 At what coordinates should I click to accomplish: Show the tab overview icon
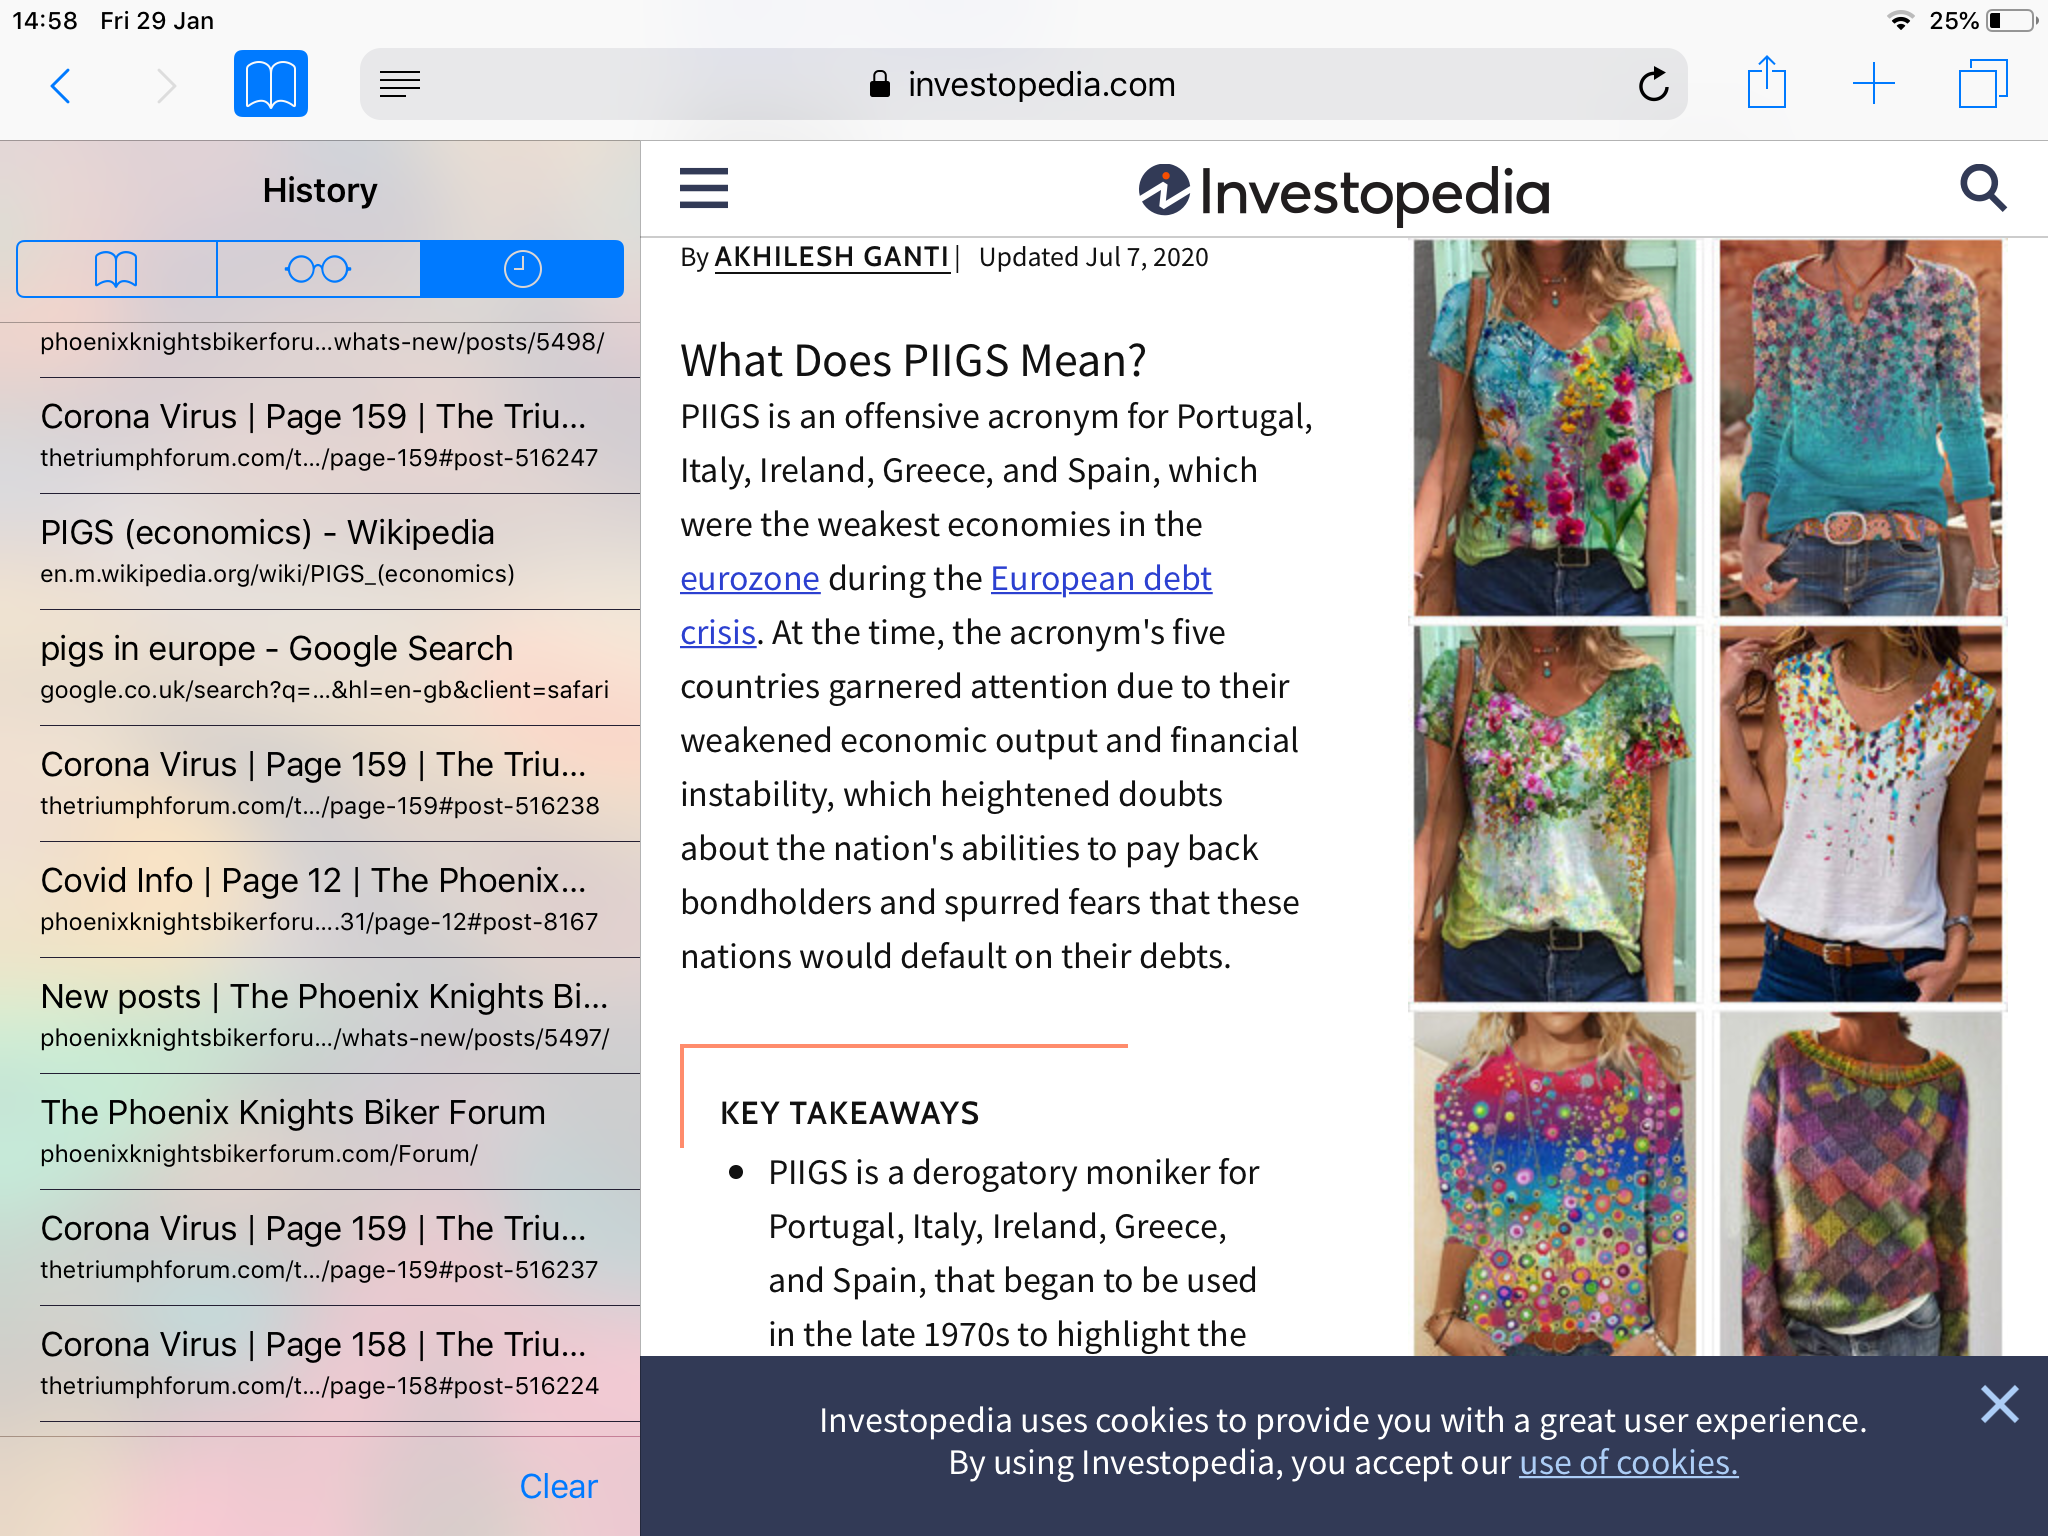pyautogui.click(x=1982, y=84)
